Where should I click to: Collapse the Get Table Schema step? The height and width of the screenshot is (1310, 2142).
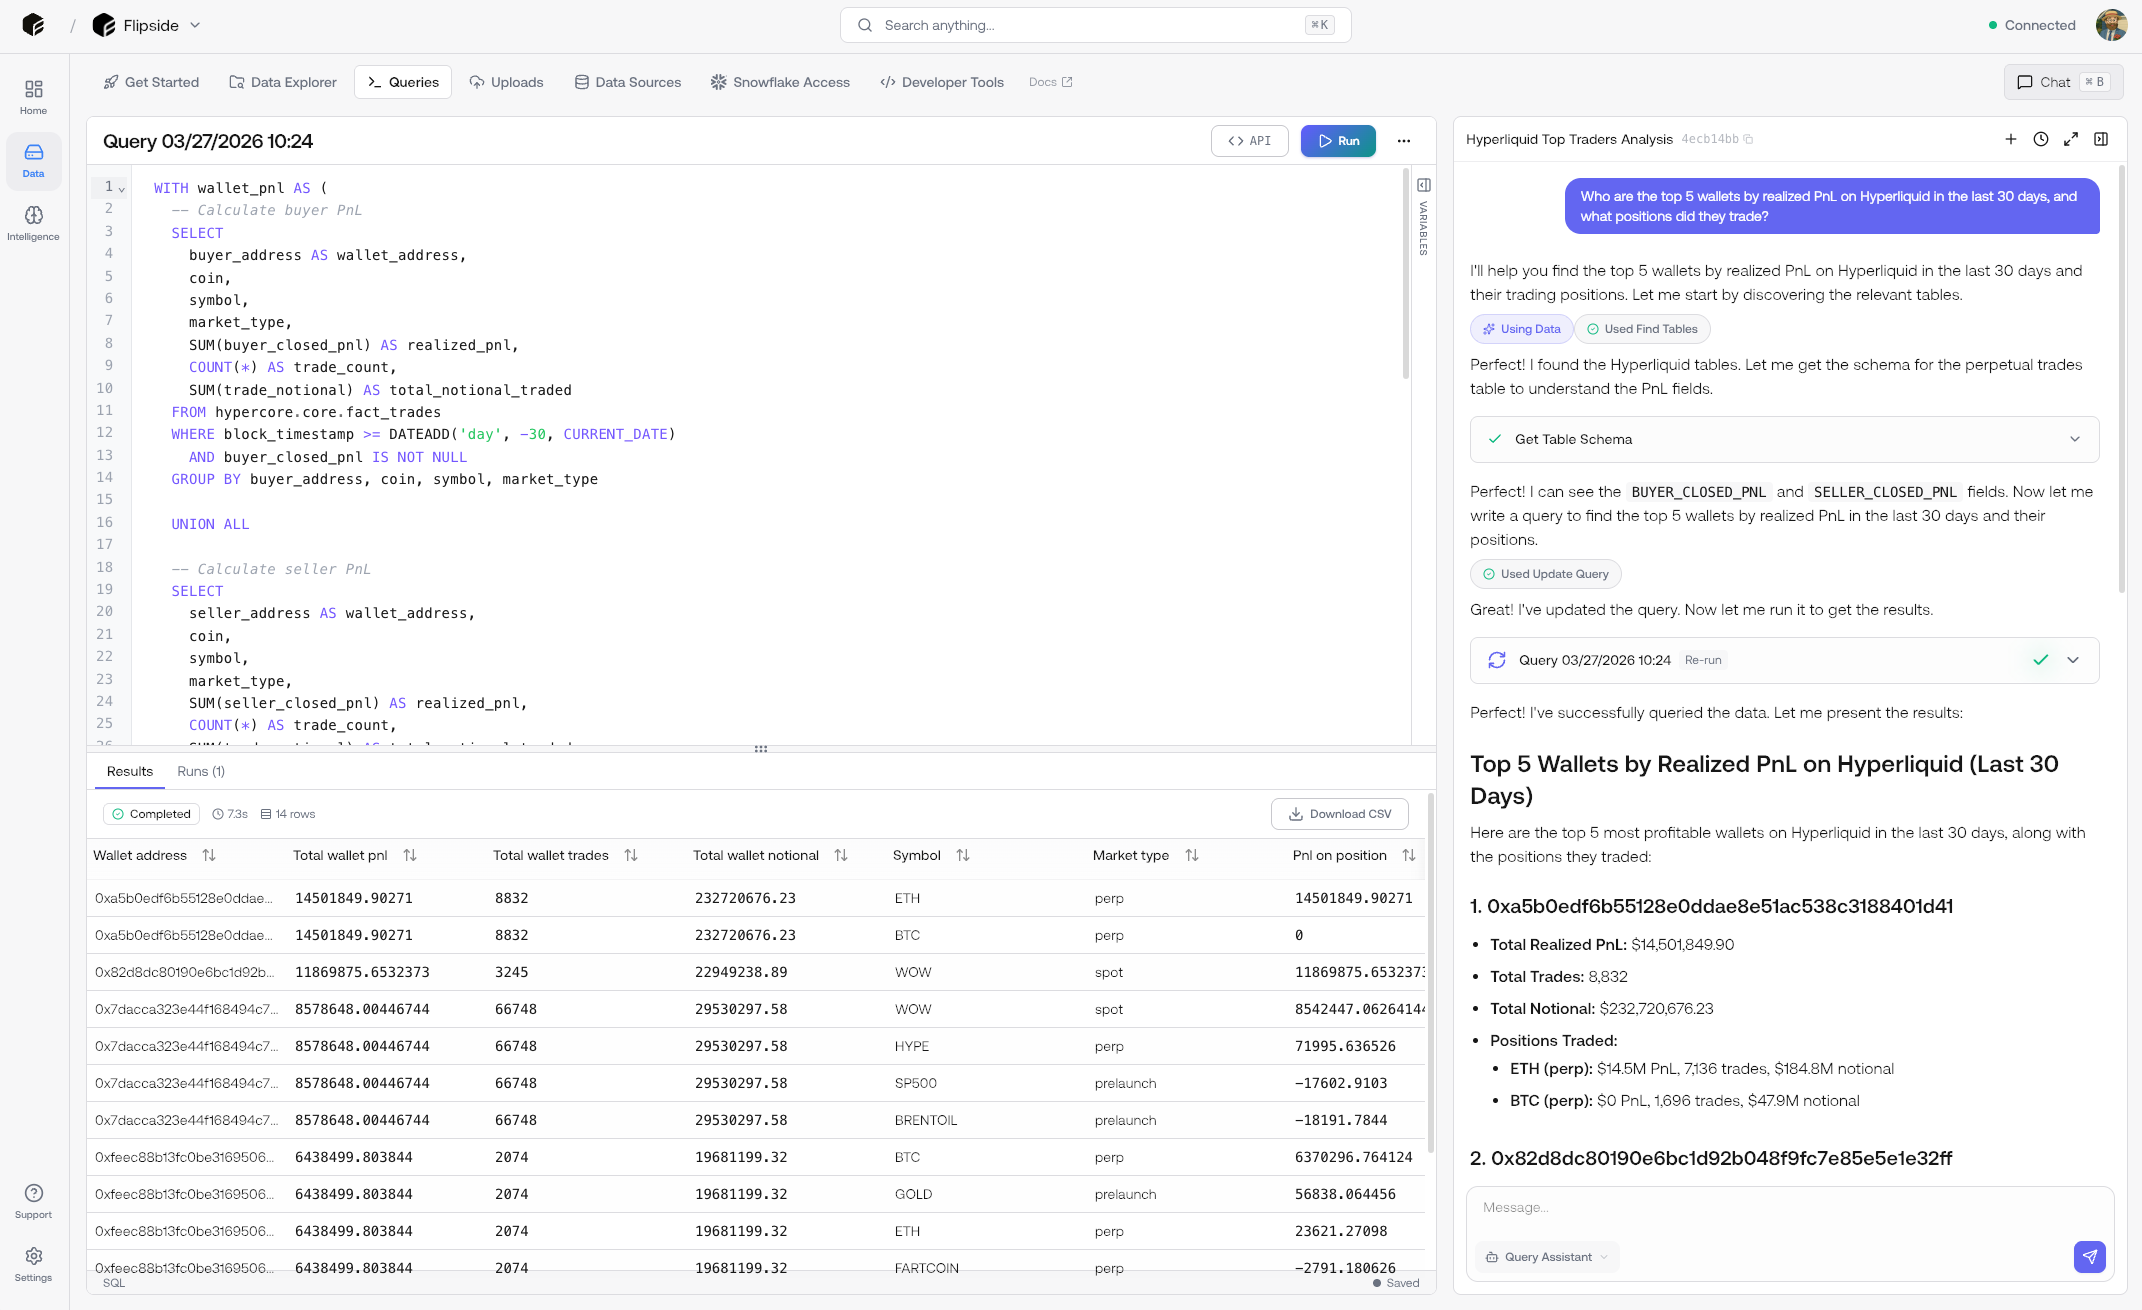2073,439
